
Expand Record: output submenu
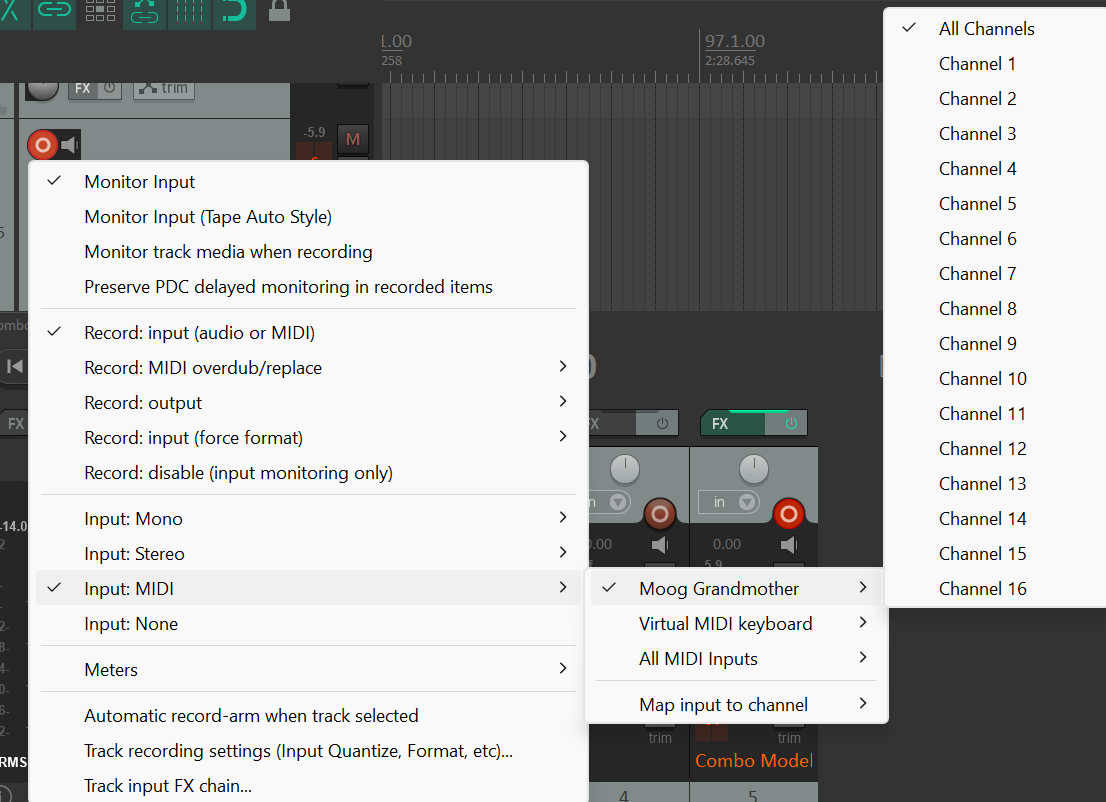[308, 403]
